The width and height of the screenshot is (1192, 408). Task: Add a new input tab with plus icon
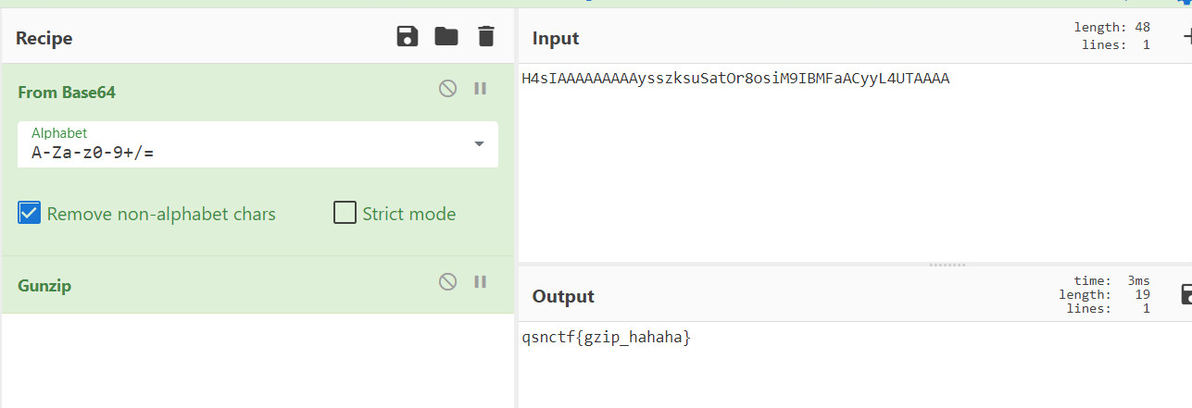[x=1187, y=37]
